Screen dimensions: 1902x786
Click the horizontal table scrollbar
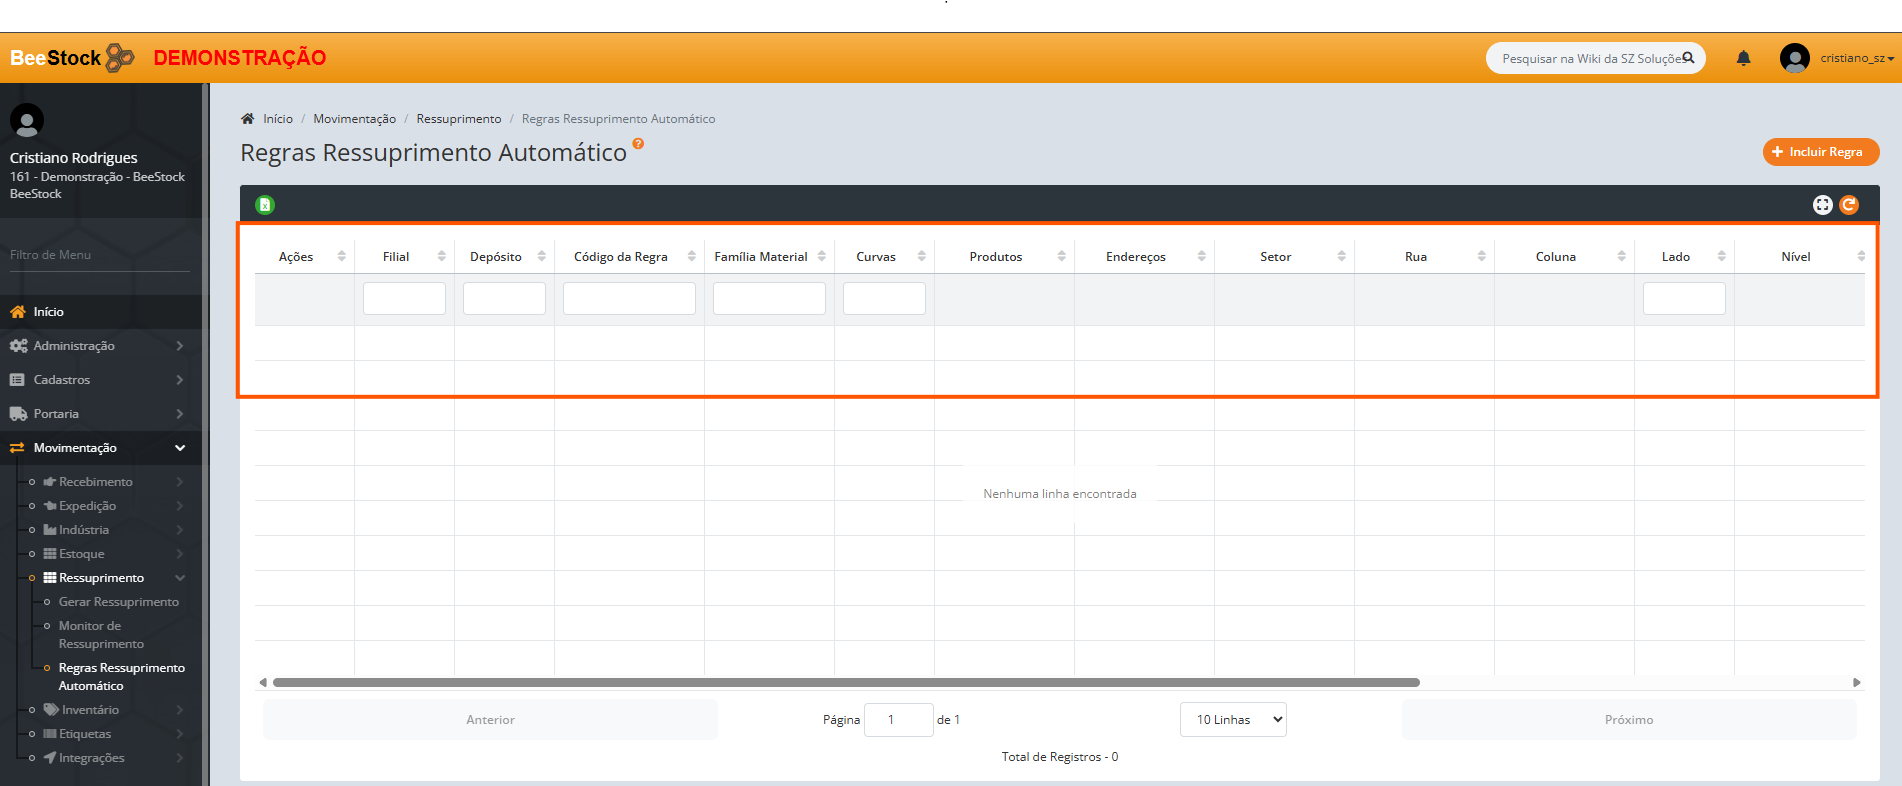pos(845,683)
